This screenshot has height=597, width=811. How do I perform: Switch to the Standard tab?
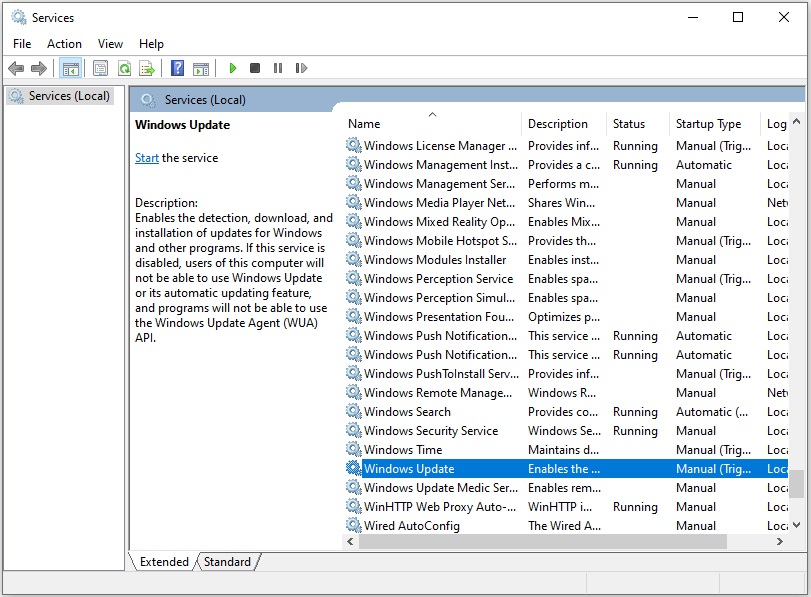tap(227, 562)
